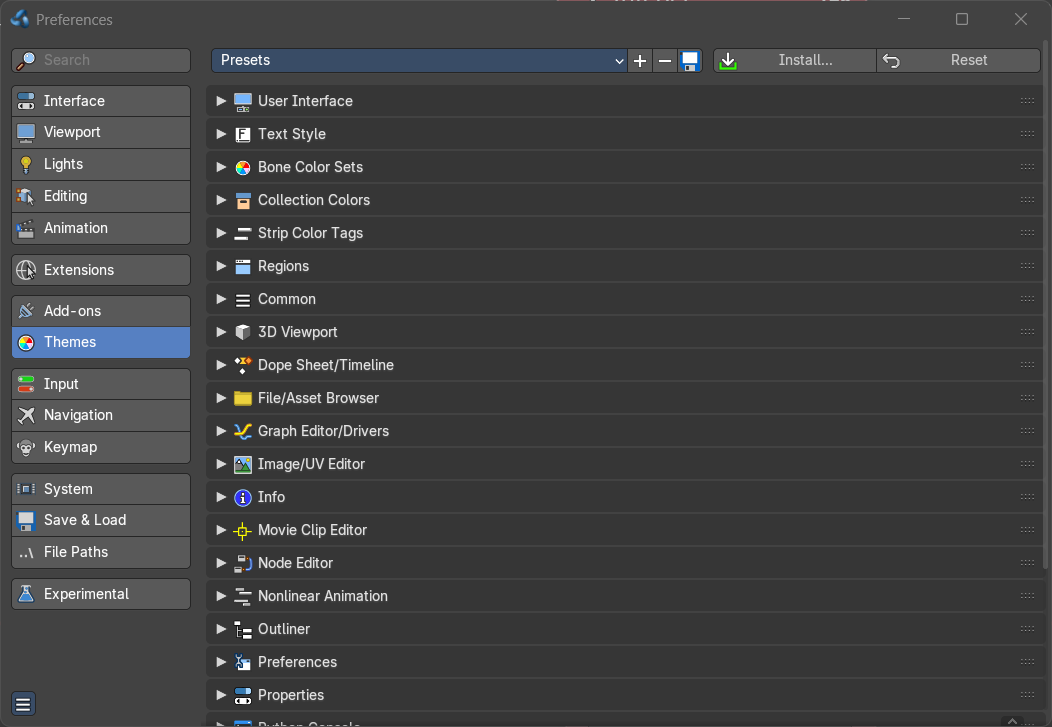
Task: Click the Install... theme button
Action: [x=795, y=60]
